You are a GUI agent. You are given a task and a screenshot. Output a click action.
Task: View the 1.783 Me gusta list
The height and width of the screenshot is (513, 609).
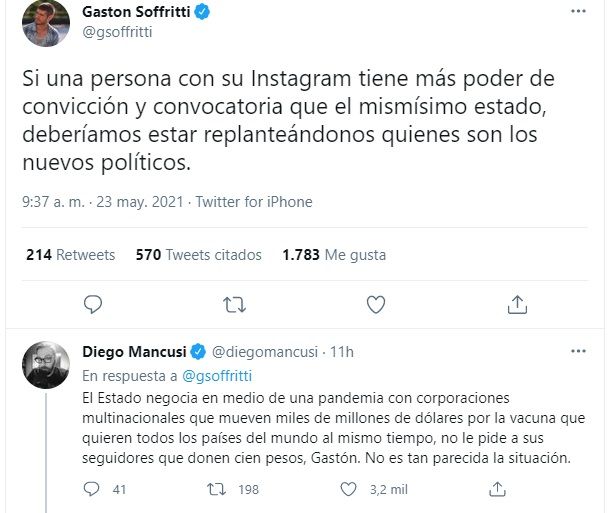pyautogui.click(x=333, y=255)
